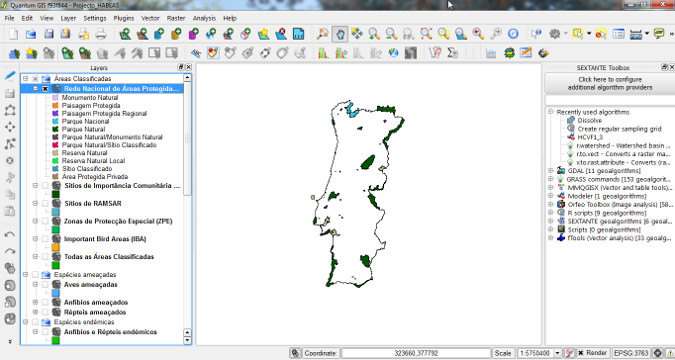
Task: Enable the Important Bird Areas (IBA) layer
Action: pyautogui.click(x=45, y=239)
